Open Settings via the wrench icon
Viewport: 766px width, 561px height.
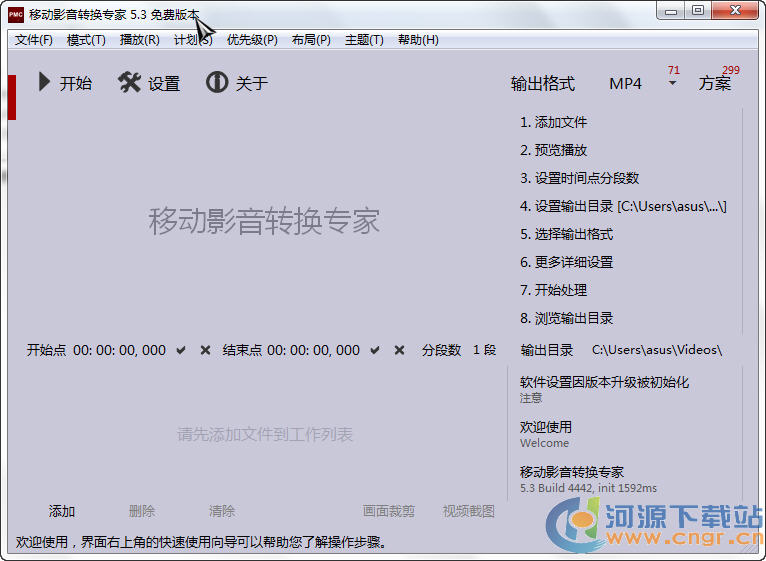click(129, 83)
